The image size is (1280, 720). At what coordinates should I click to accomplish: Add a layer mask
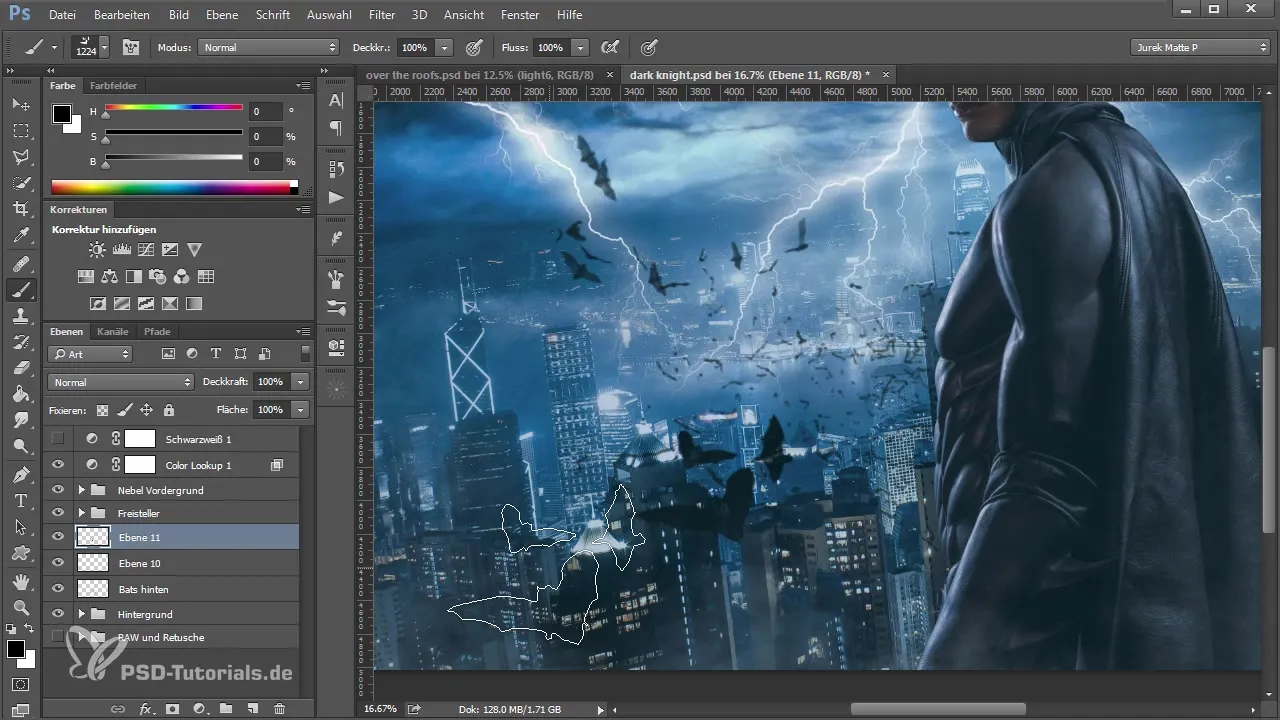(172, 708)
